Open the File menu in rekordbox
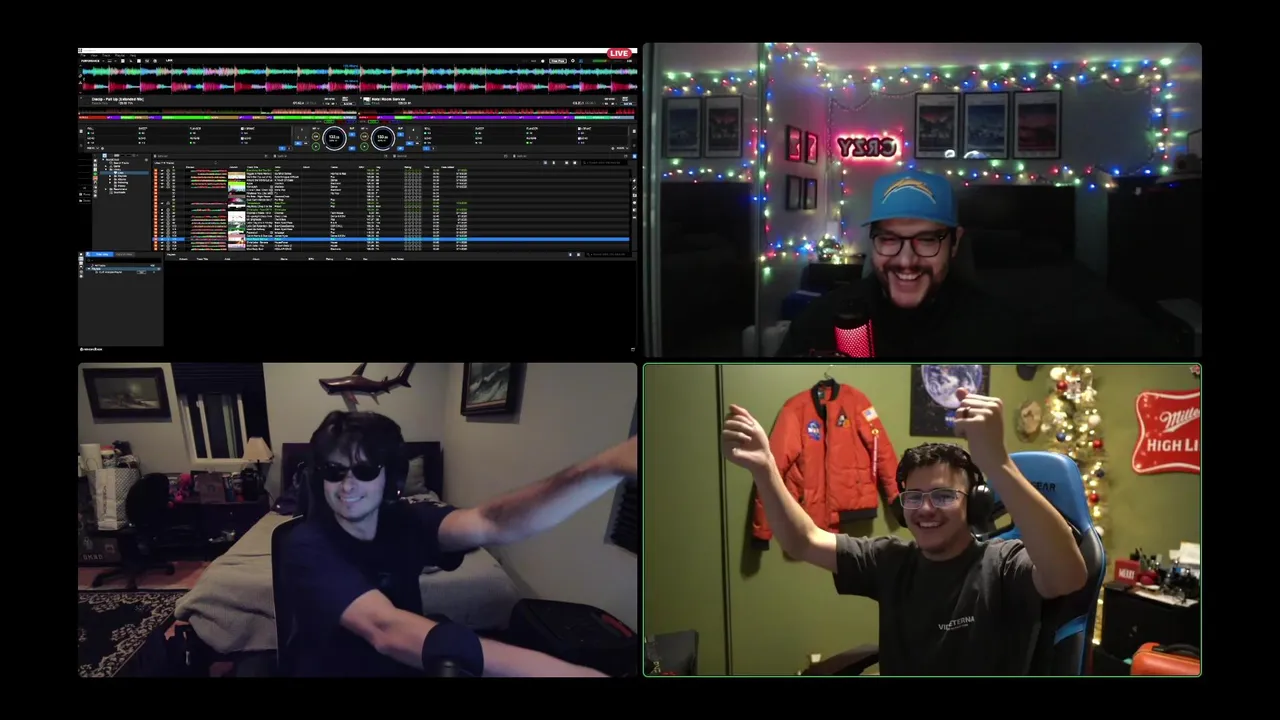This screenshot has width=1280, height=720. click(83, 55)
